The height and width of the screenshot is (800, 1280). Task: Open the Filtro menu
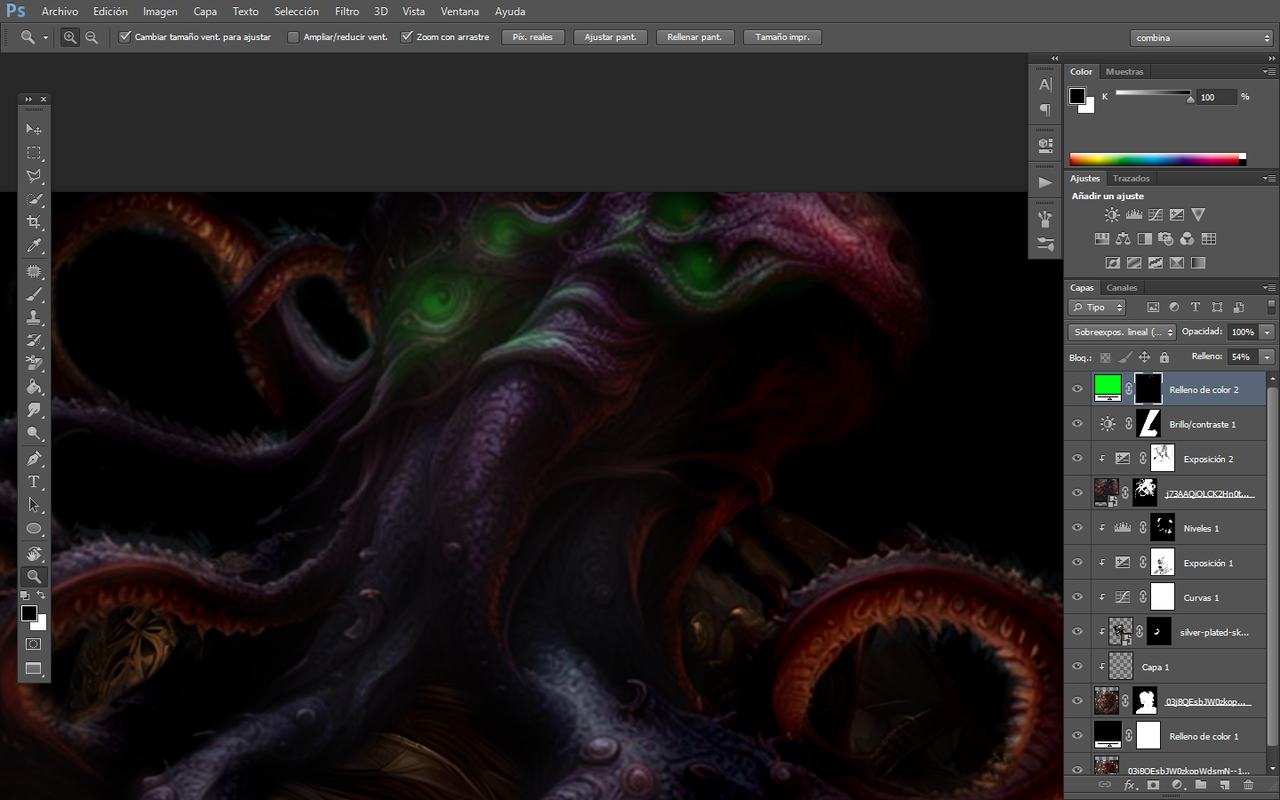[347, 12]
